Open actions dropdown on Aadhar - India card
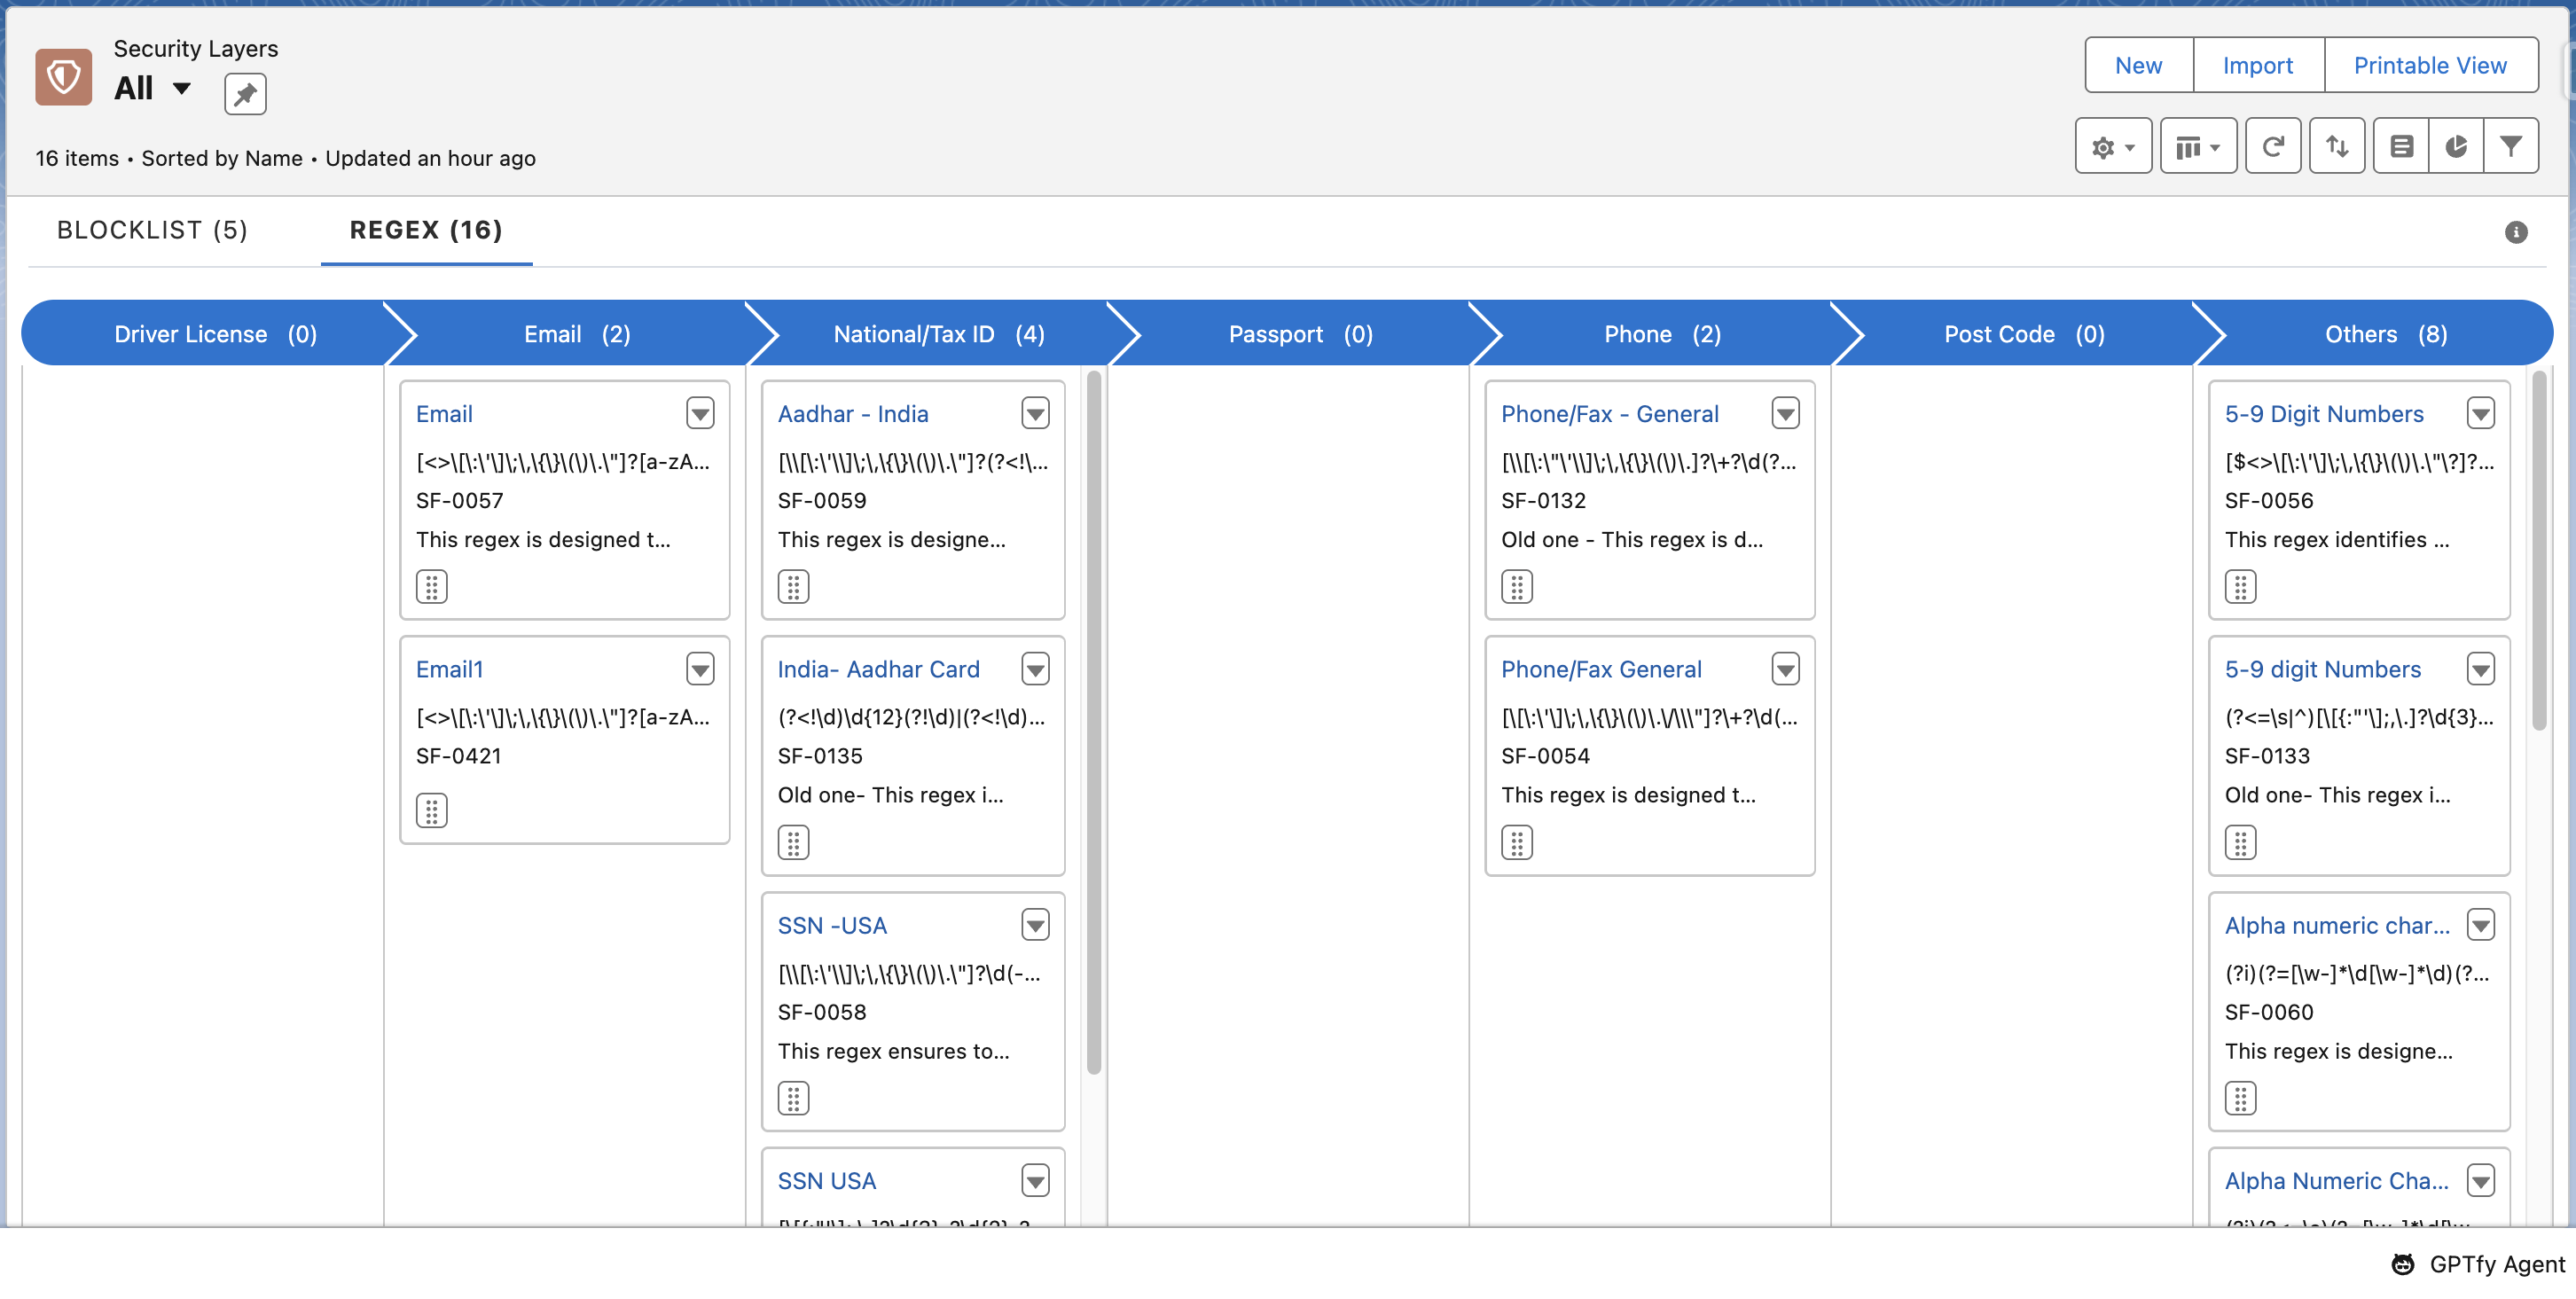2576x1299 pixels. click(x=1035, y=413)
